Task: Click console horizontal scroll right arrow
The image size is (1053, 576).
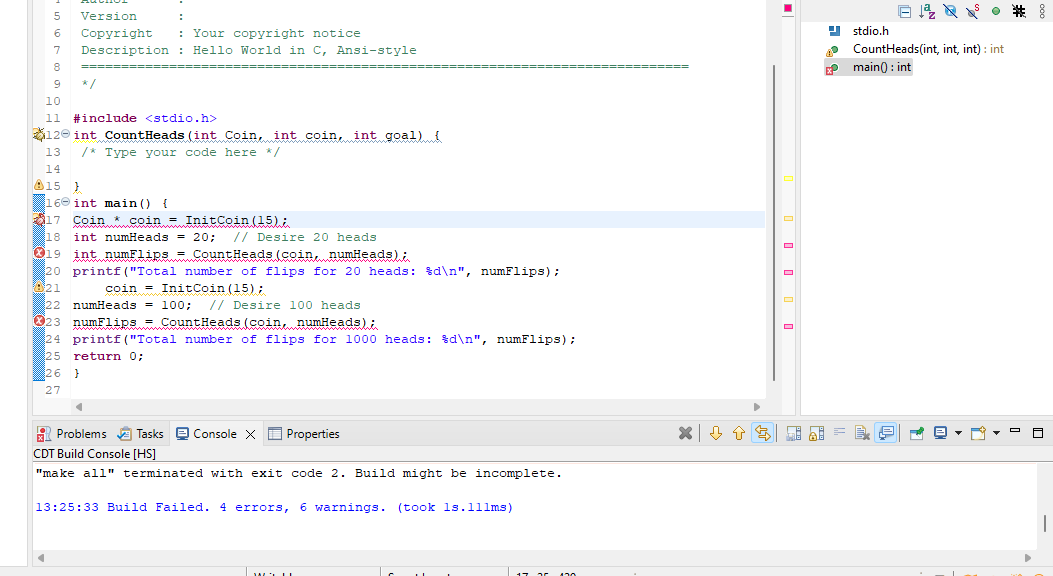Action: pyautogui.click(x=1027, y=558)
